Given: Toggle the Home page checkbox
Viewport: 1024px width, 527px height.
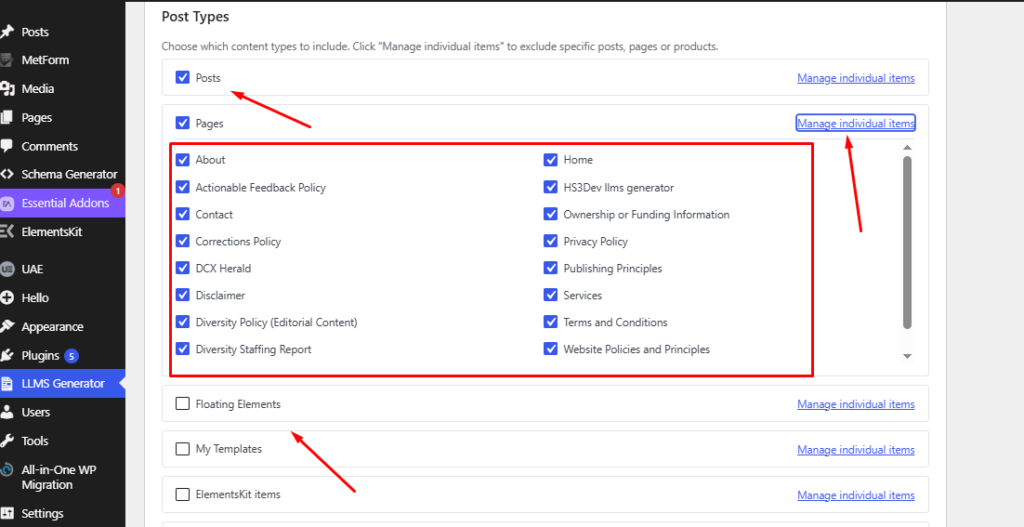Looking at the screenshot, I should tap(551, 159).
